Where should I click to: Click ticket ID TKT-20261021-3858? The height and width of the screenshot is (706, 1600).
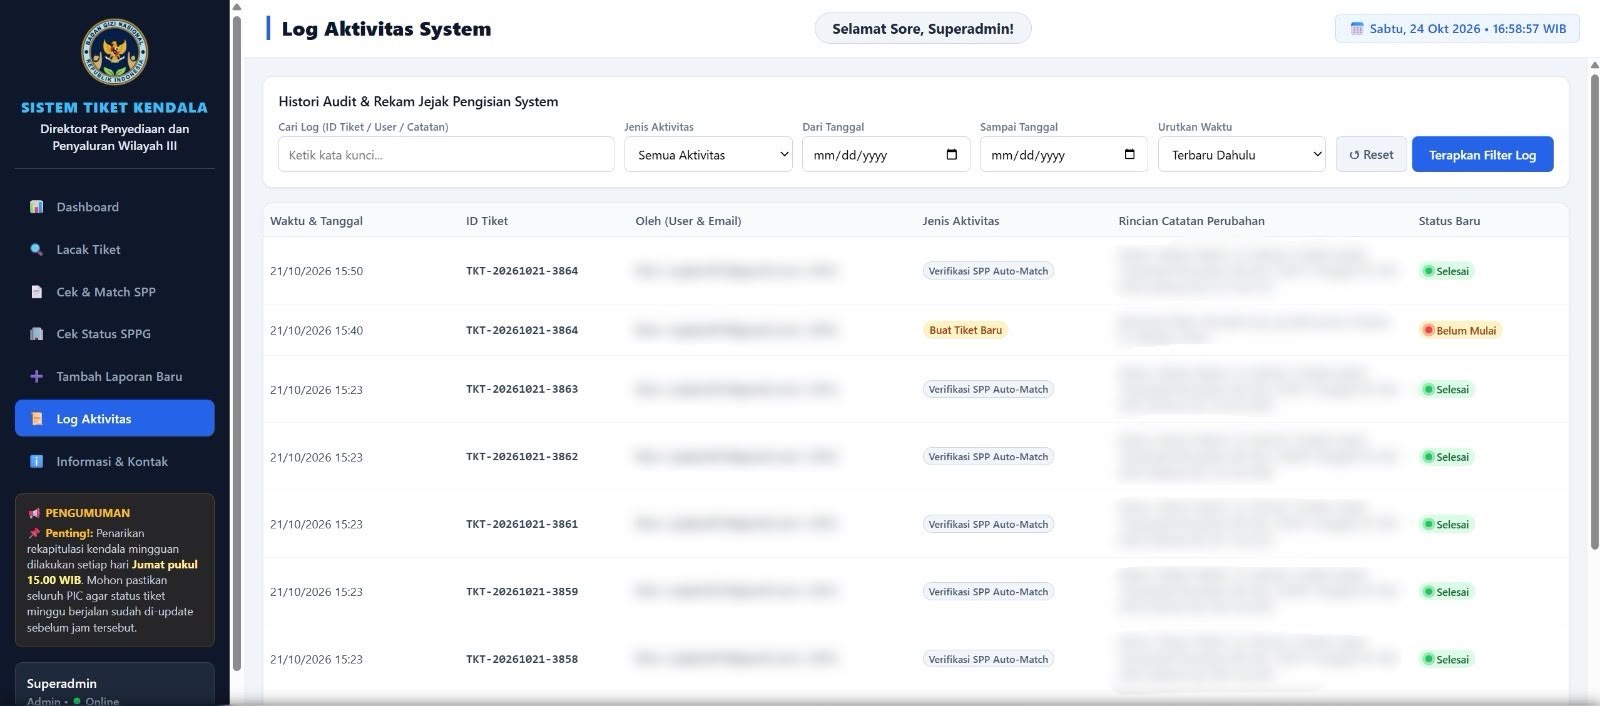[522, 659]
